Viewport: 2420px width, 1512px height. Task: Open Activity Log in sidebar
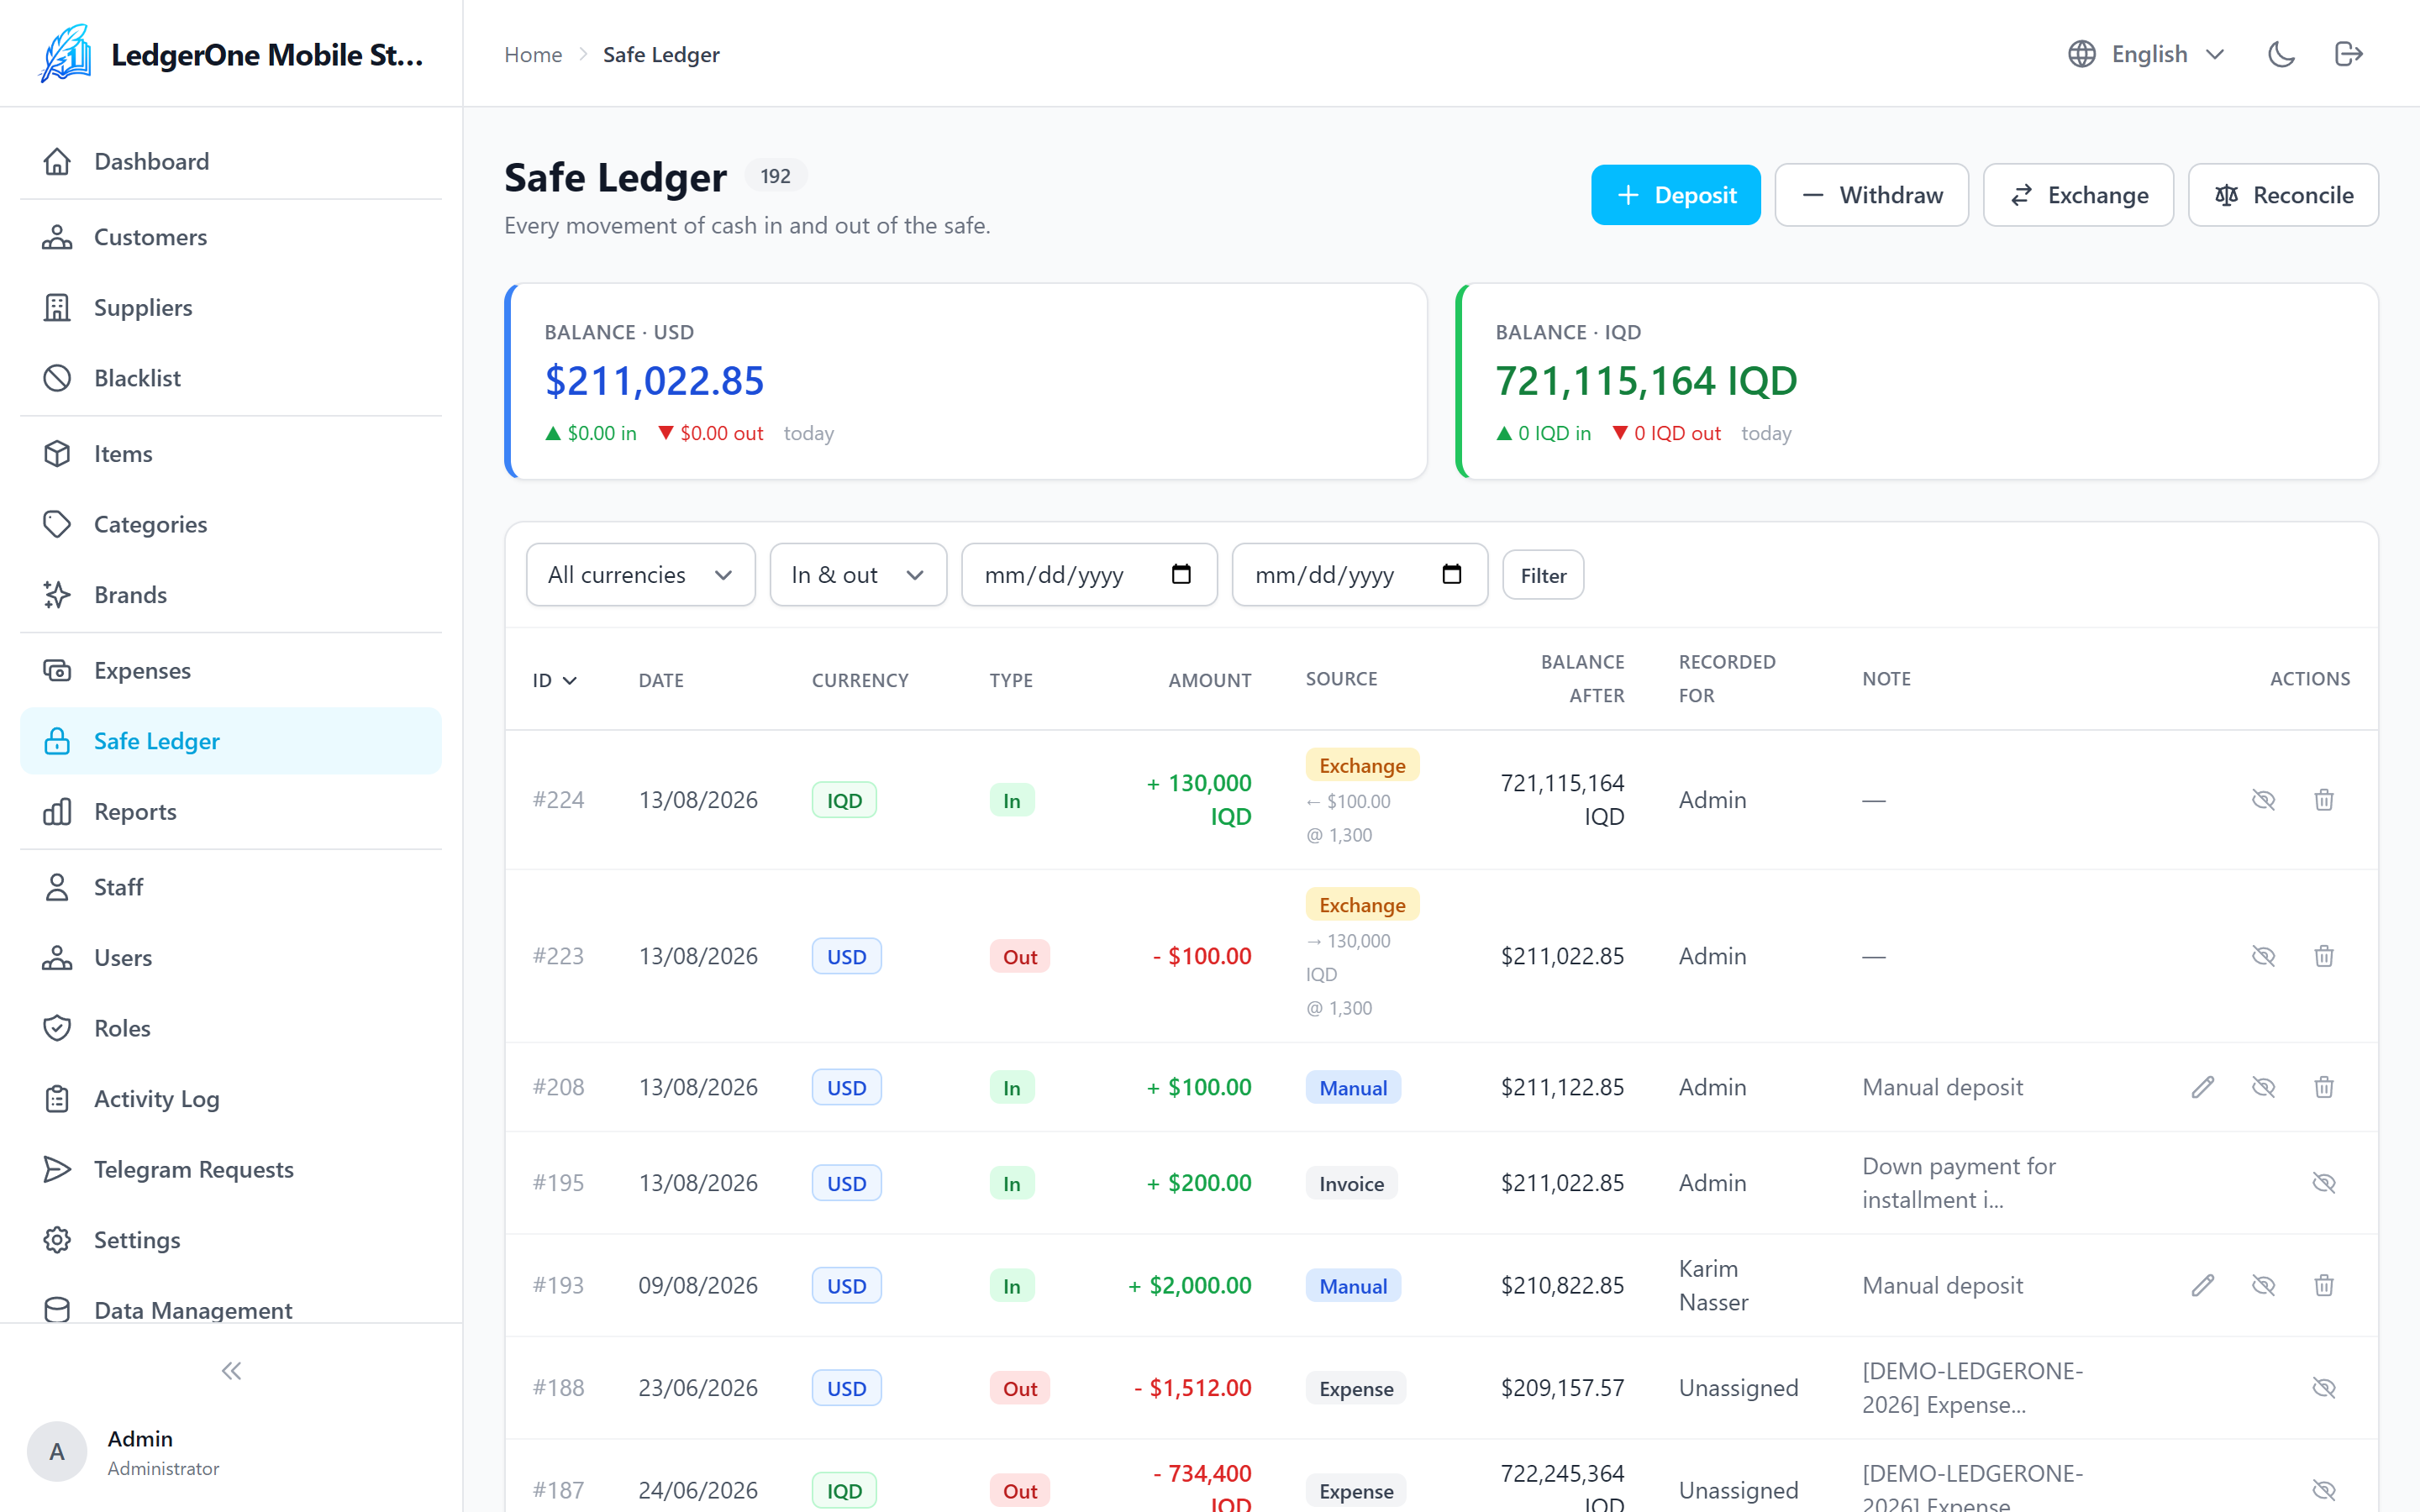point(231,1098)
